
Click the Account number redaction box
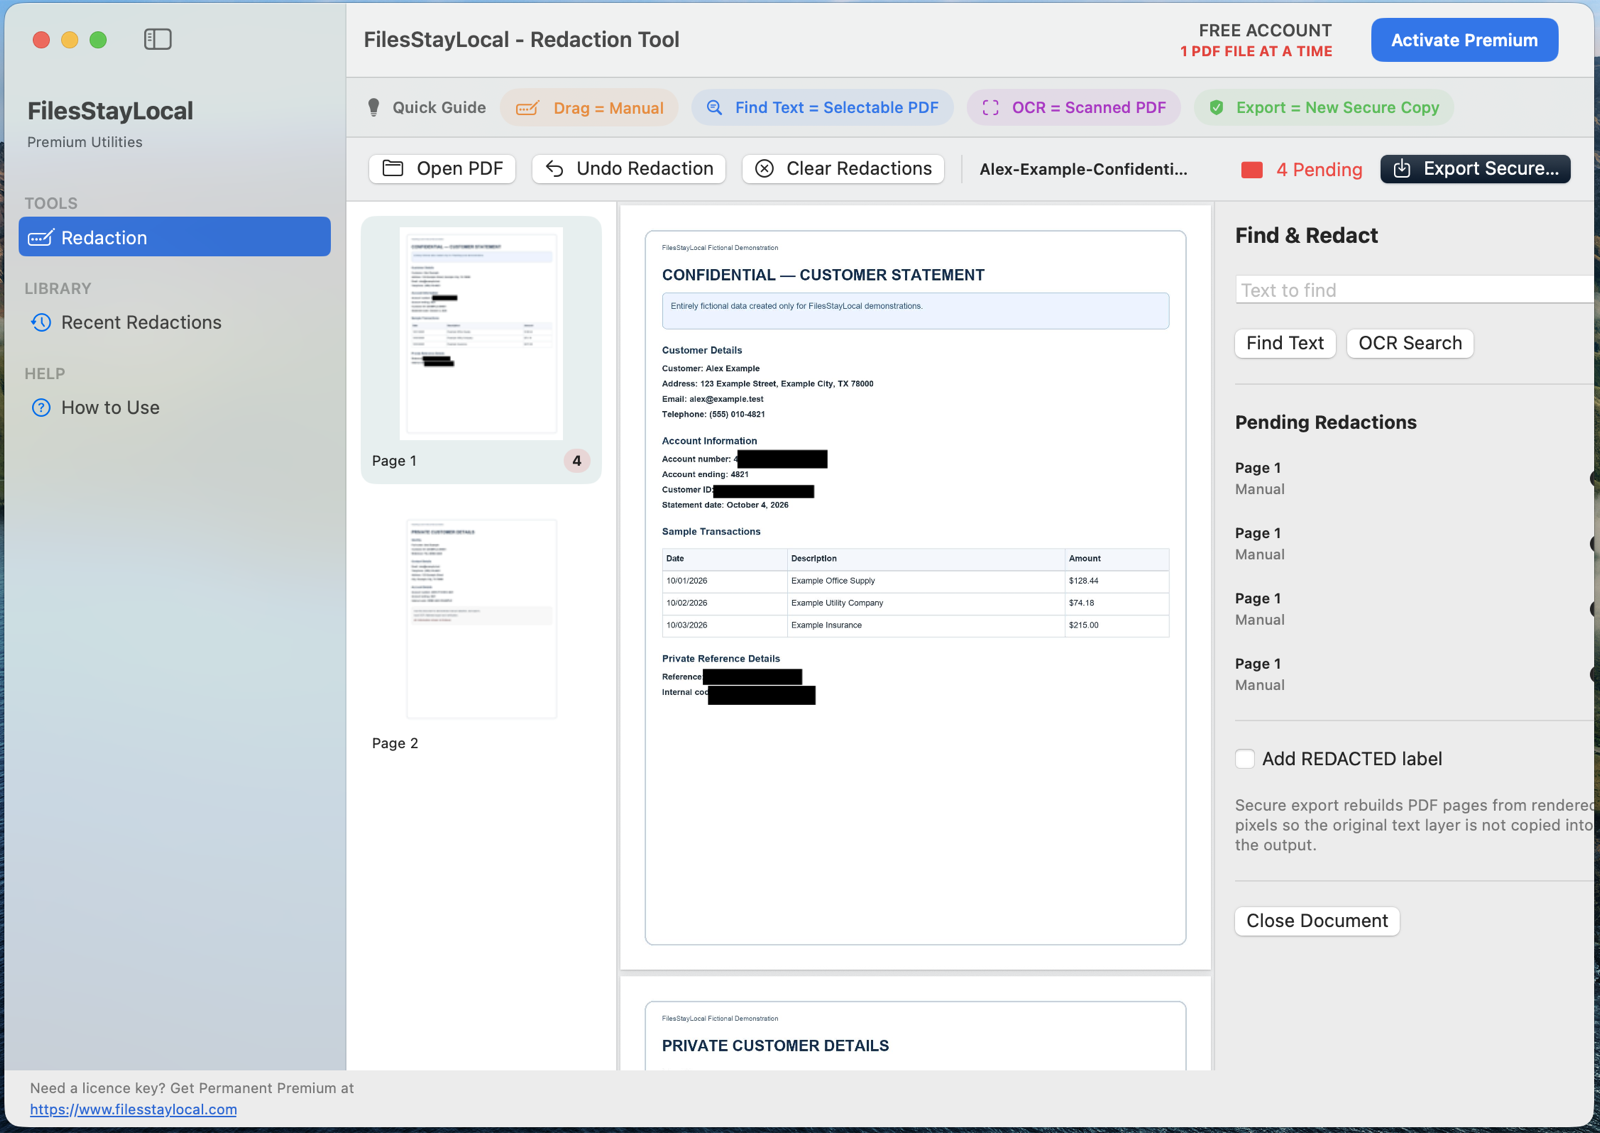[782, 459]
